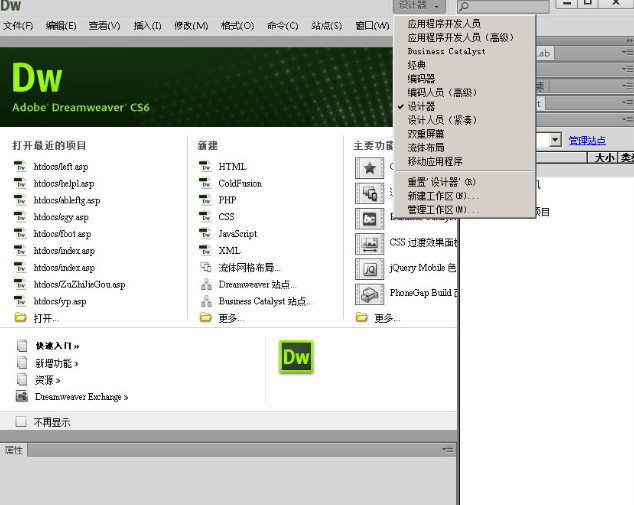The image size is (634, 505).
Task: Click the large green Dw logo badge
Action: point(296,357)
